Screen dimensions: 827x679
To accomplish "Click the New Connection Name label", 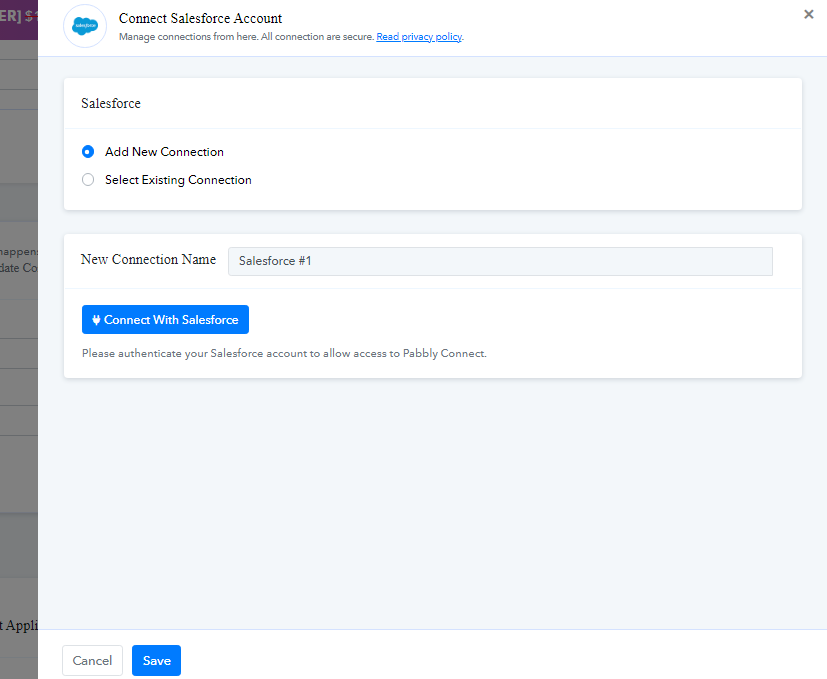I will pos(148,260).
